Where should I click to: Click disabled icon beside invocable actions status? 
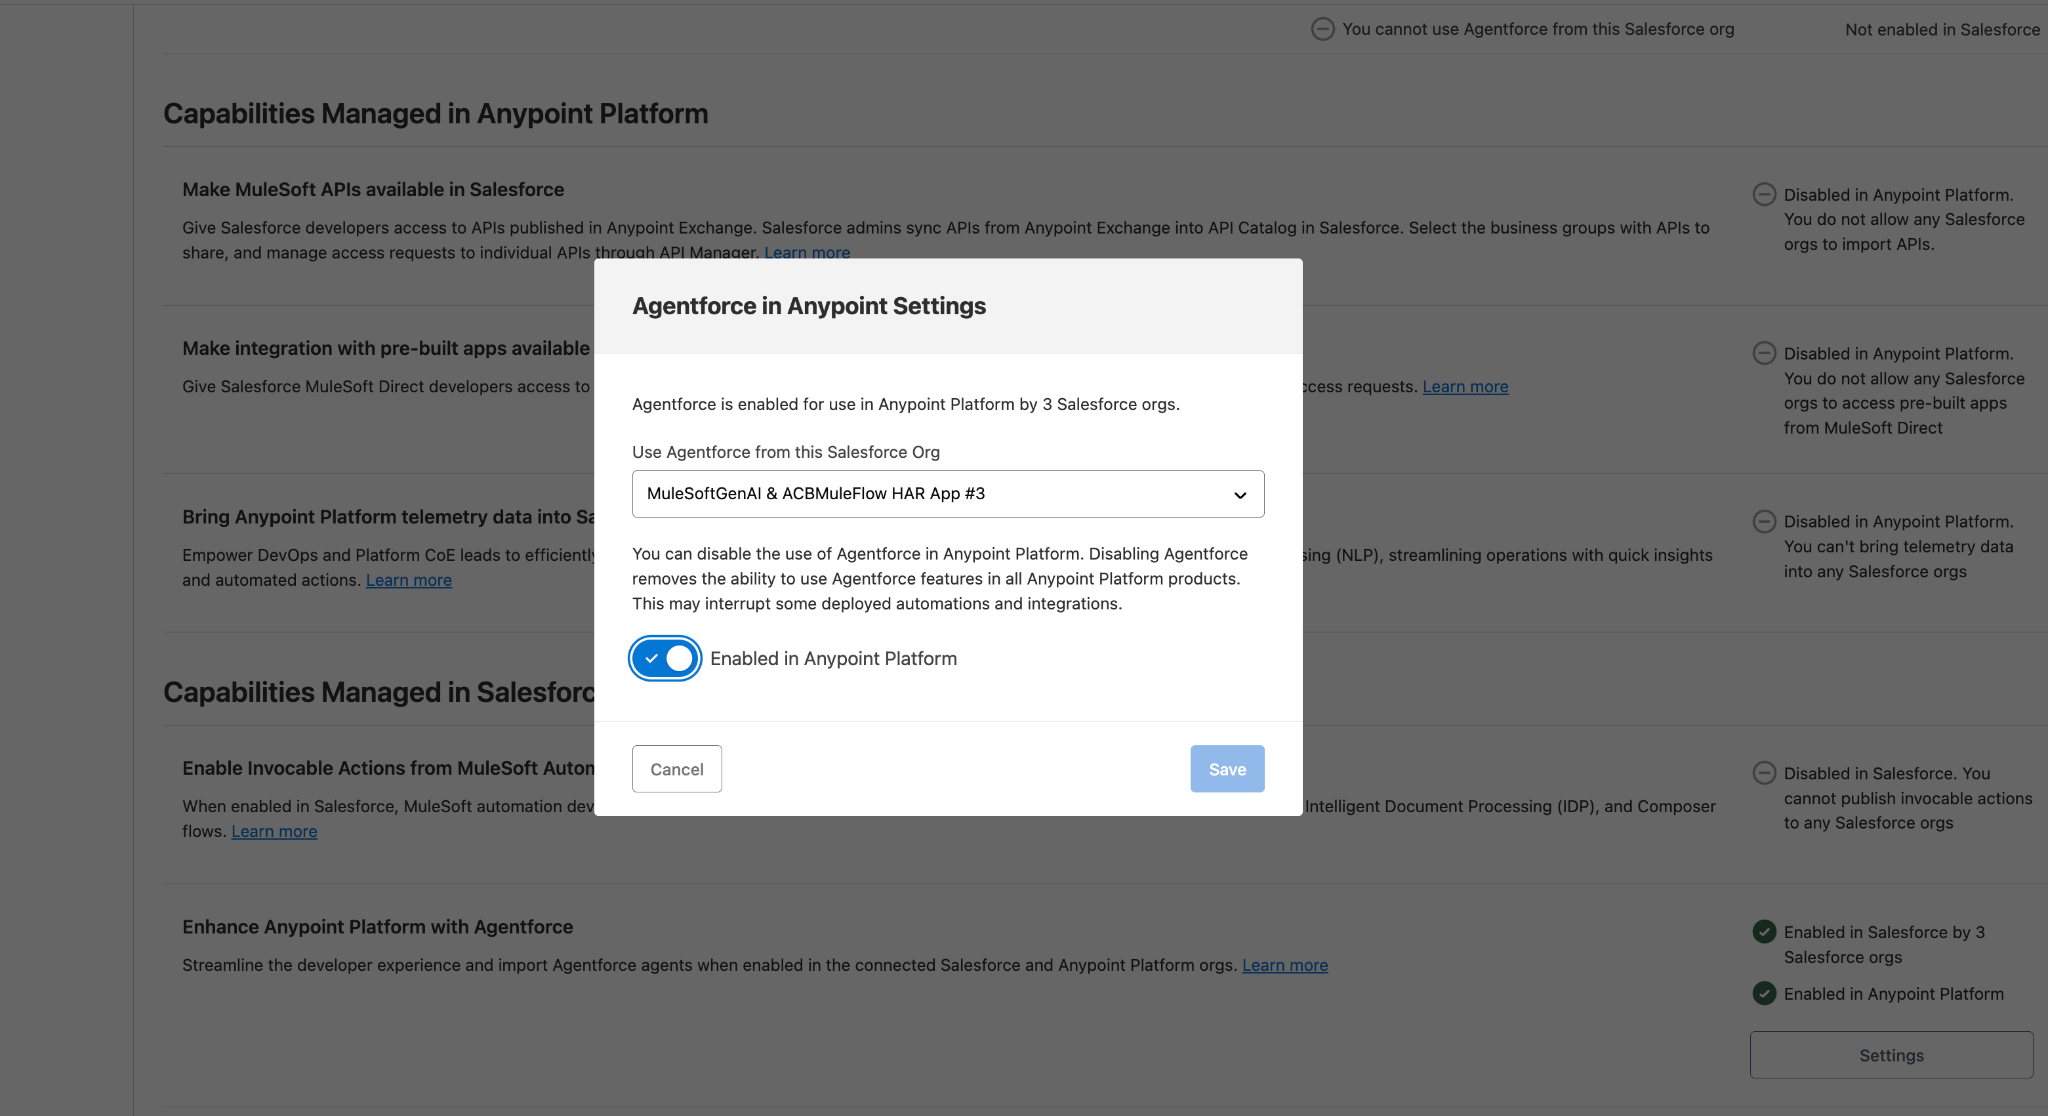[x=1765, y=773]
